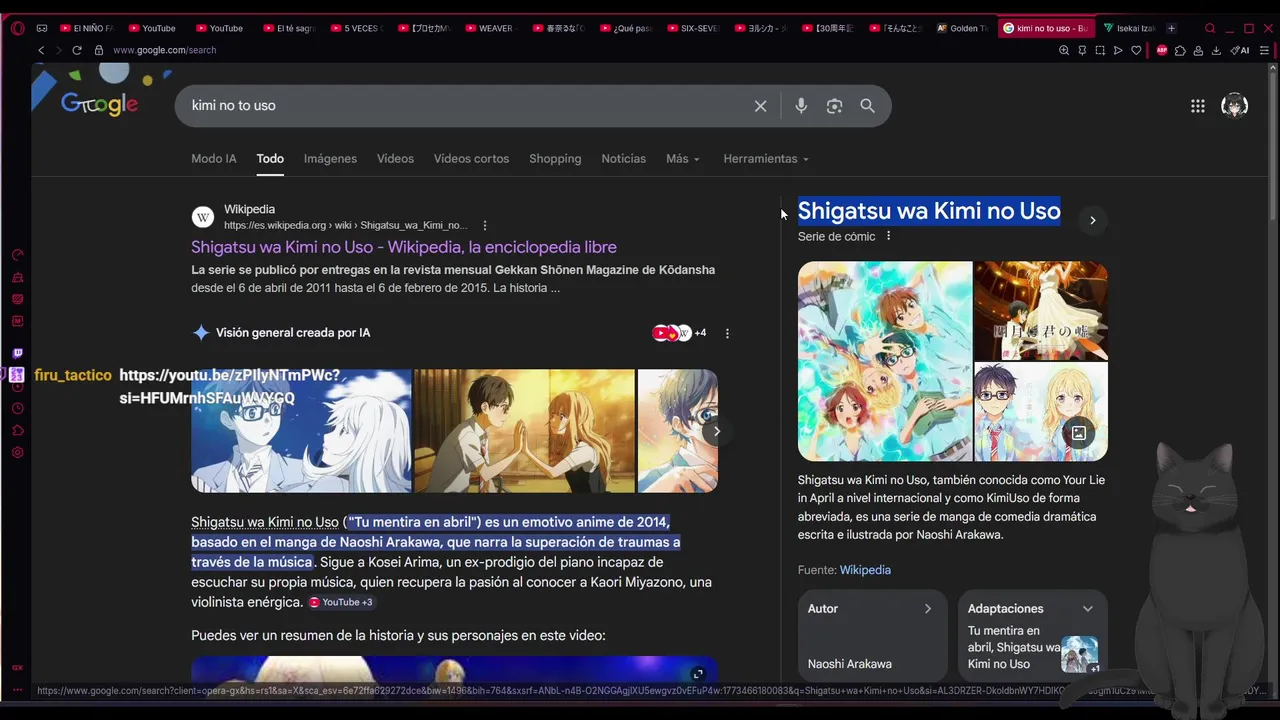
Task: Click the Shigatsu wa Kimi no Uso panel title
Action: coord(929,211)
